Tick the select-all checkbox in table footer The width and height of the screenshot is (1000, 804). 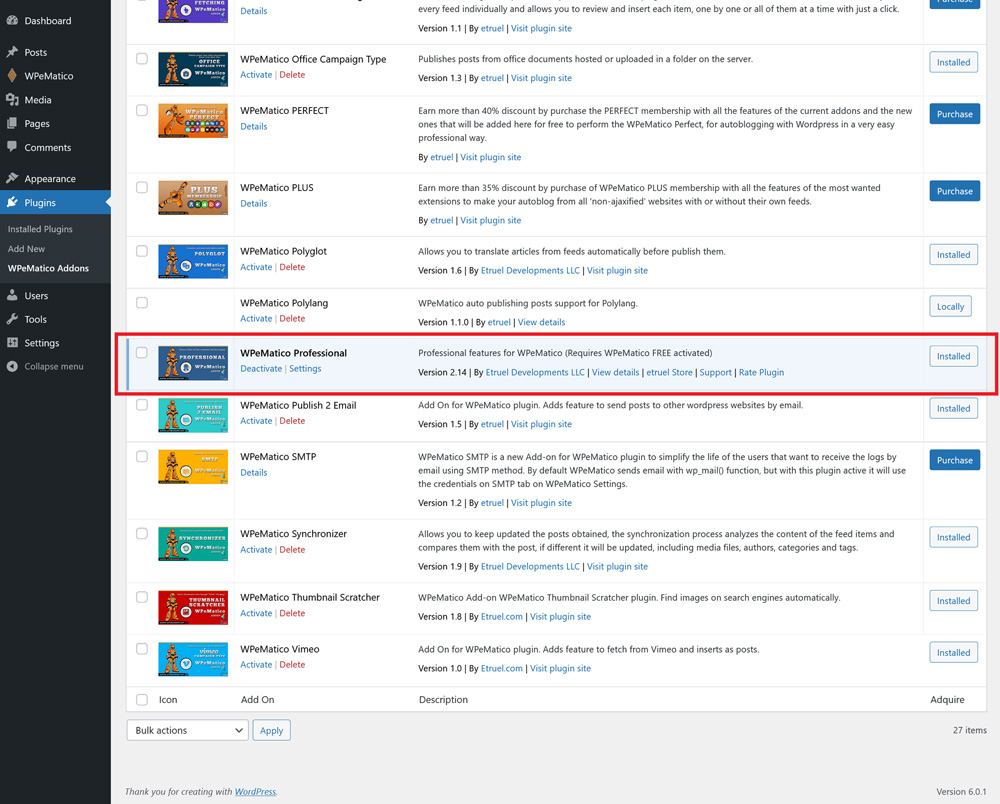pos(142,699)
